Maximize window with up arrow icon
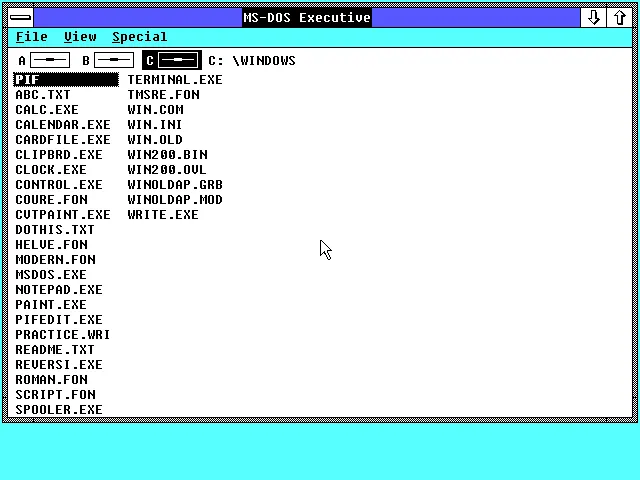This screenshot has height=480, width=640. point(620,18)
